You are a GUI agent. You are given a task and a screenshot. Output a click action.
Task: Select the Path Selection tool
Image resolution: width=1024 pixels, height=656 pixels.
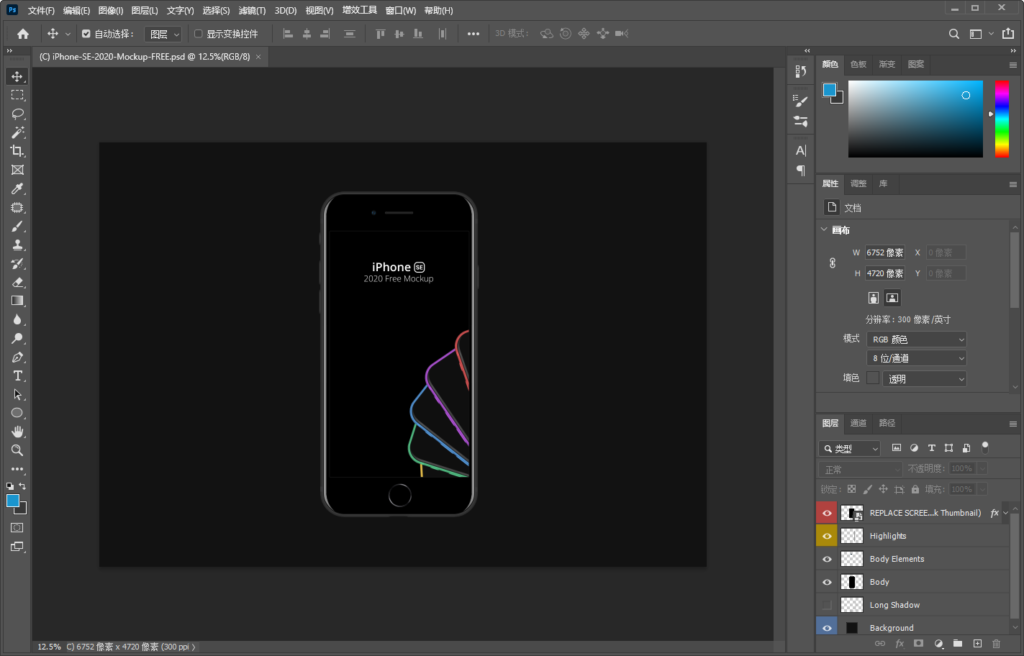[x=17, y=395]
